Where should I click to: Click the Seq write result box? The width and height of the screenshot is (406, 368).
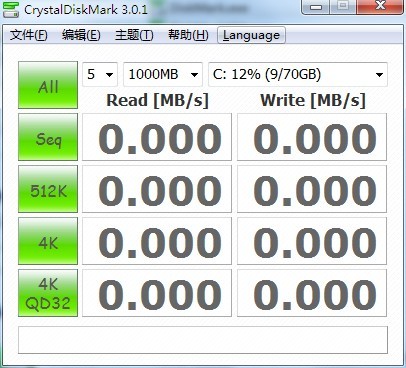pyautogui.click(x=312, y=137)
